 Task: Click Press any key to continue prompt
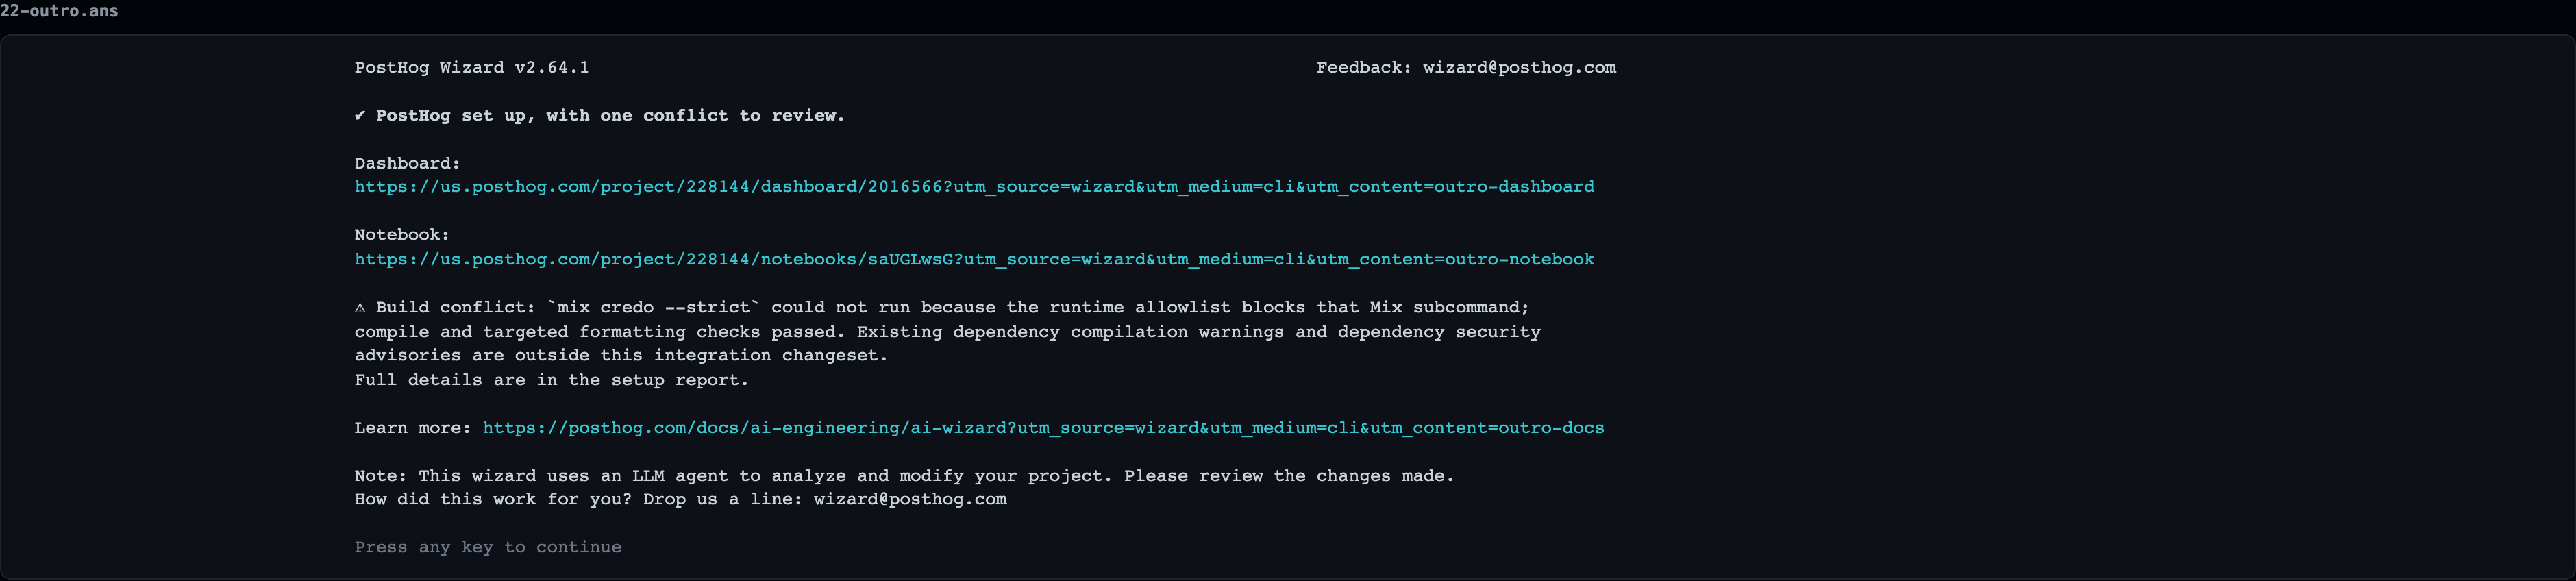[488, 548]
